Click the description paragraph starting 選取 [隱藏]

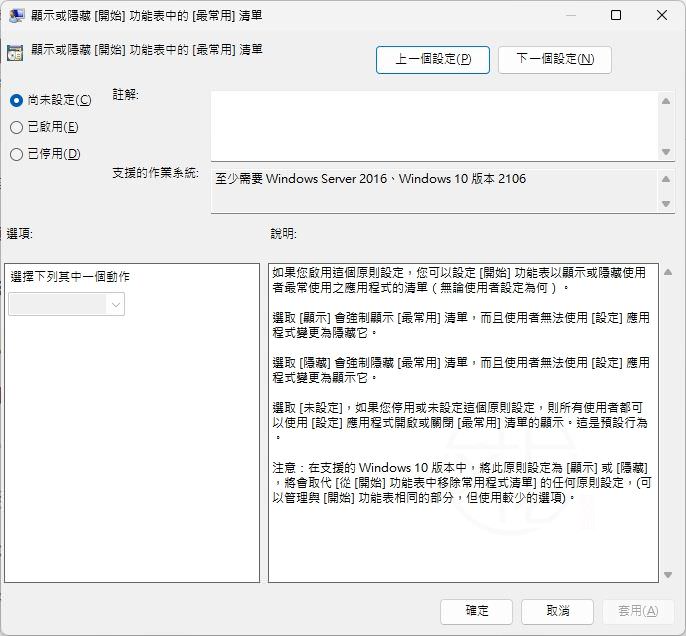point(461,370)
